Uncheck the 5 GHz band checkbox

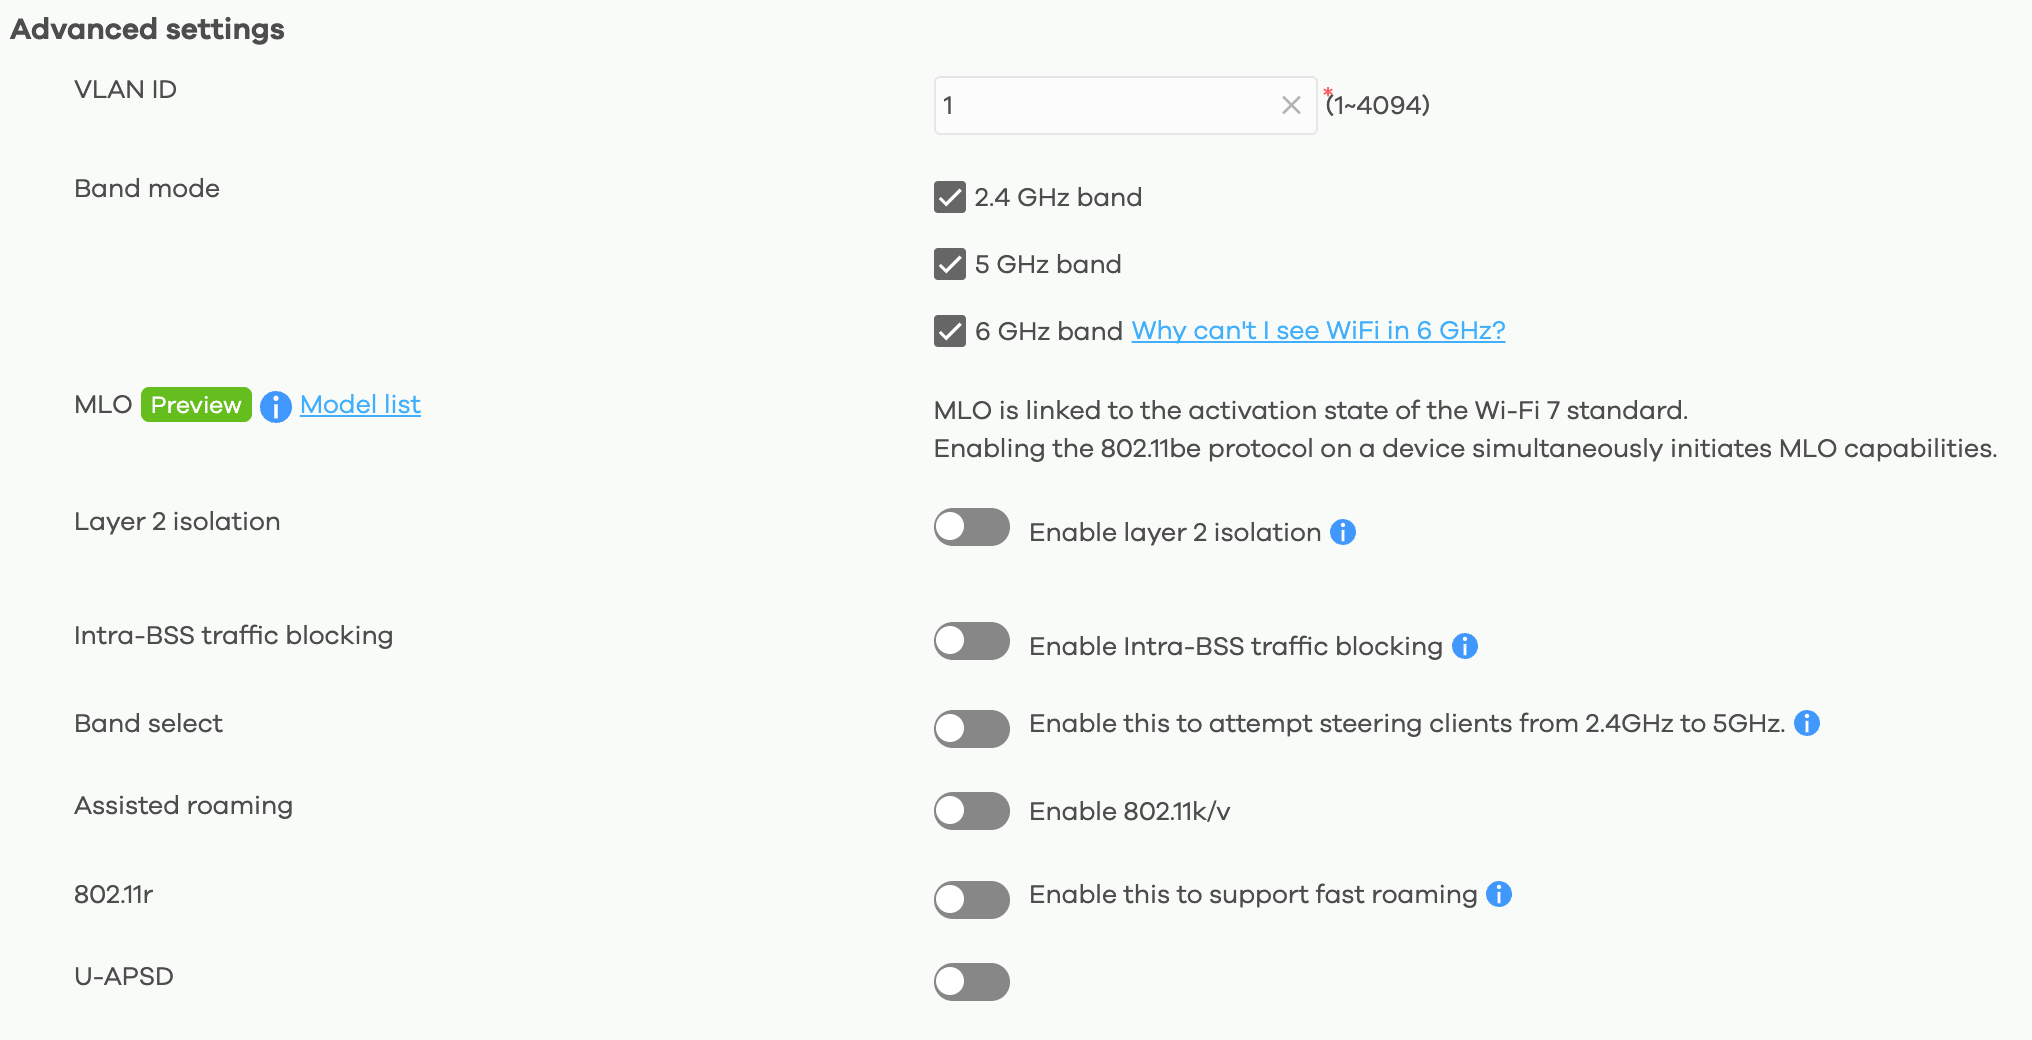[x=950, y=264]
